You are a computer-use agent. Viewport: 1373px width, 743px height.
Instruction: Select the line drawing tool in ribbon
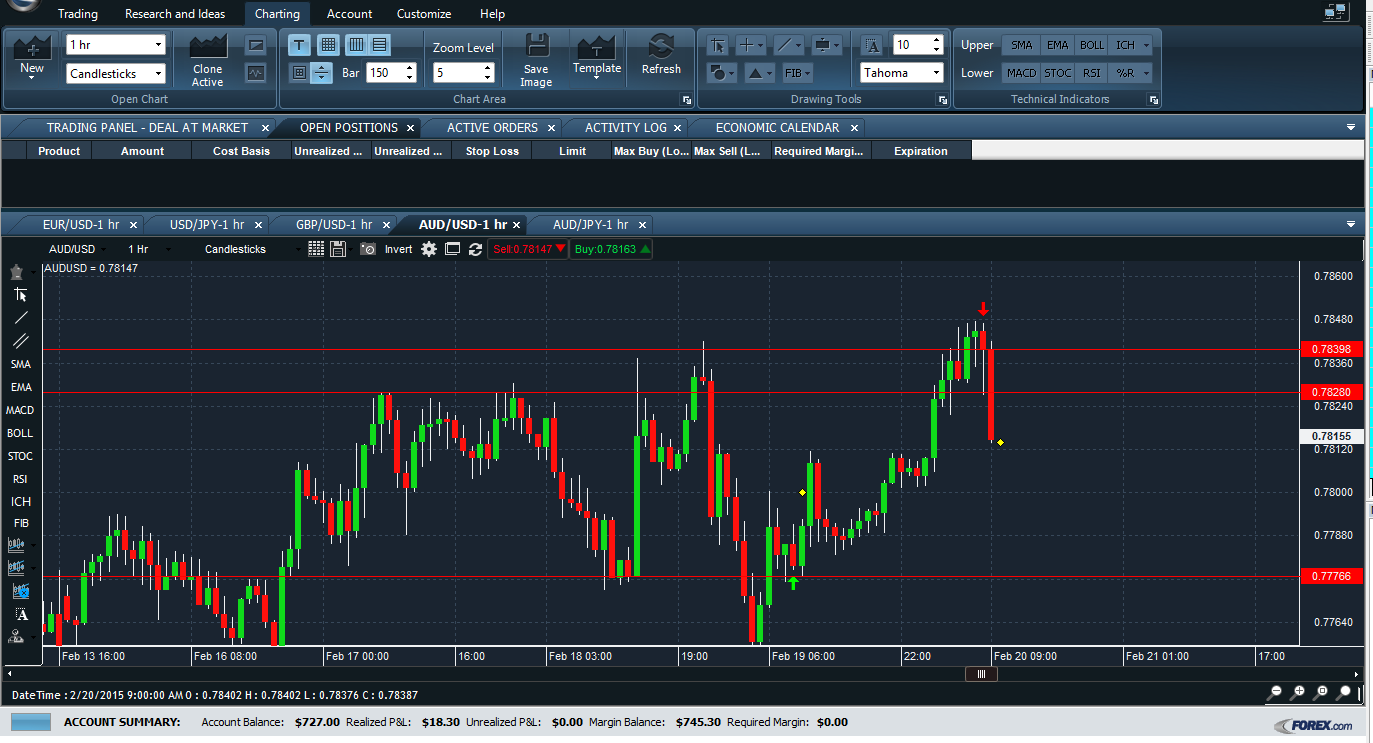tap(789, 45)
